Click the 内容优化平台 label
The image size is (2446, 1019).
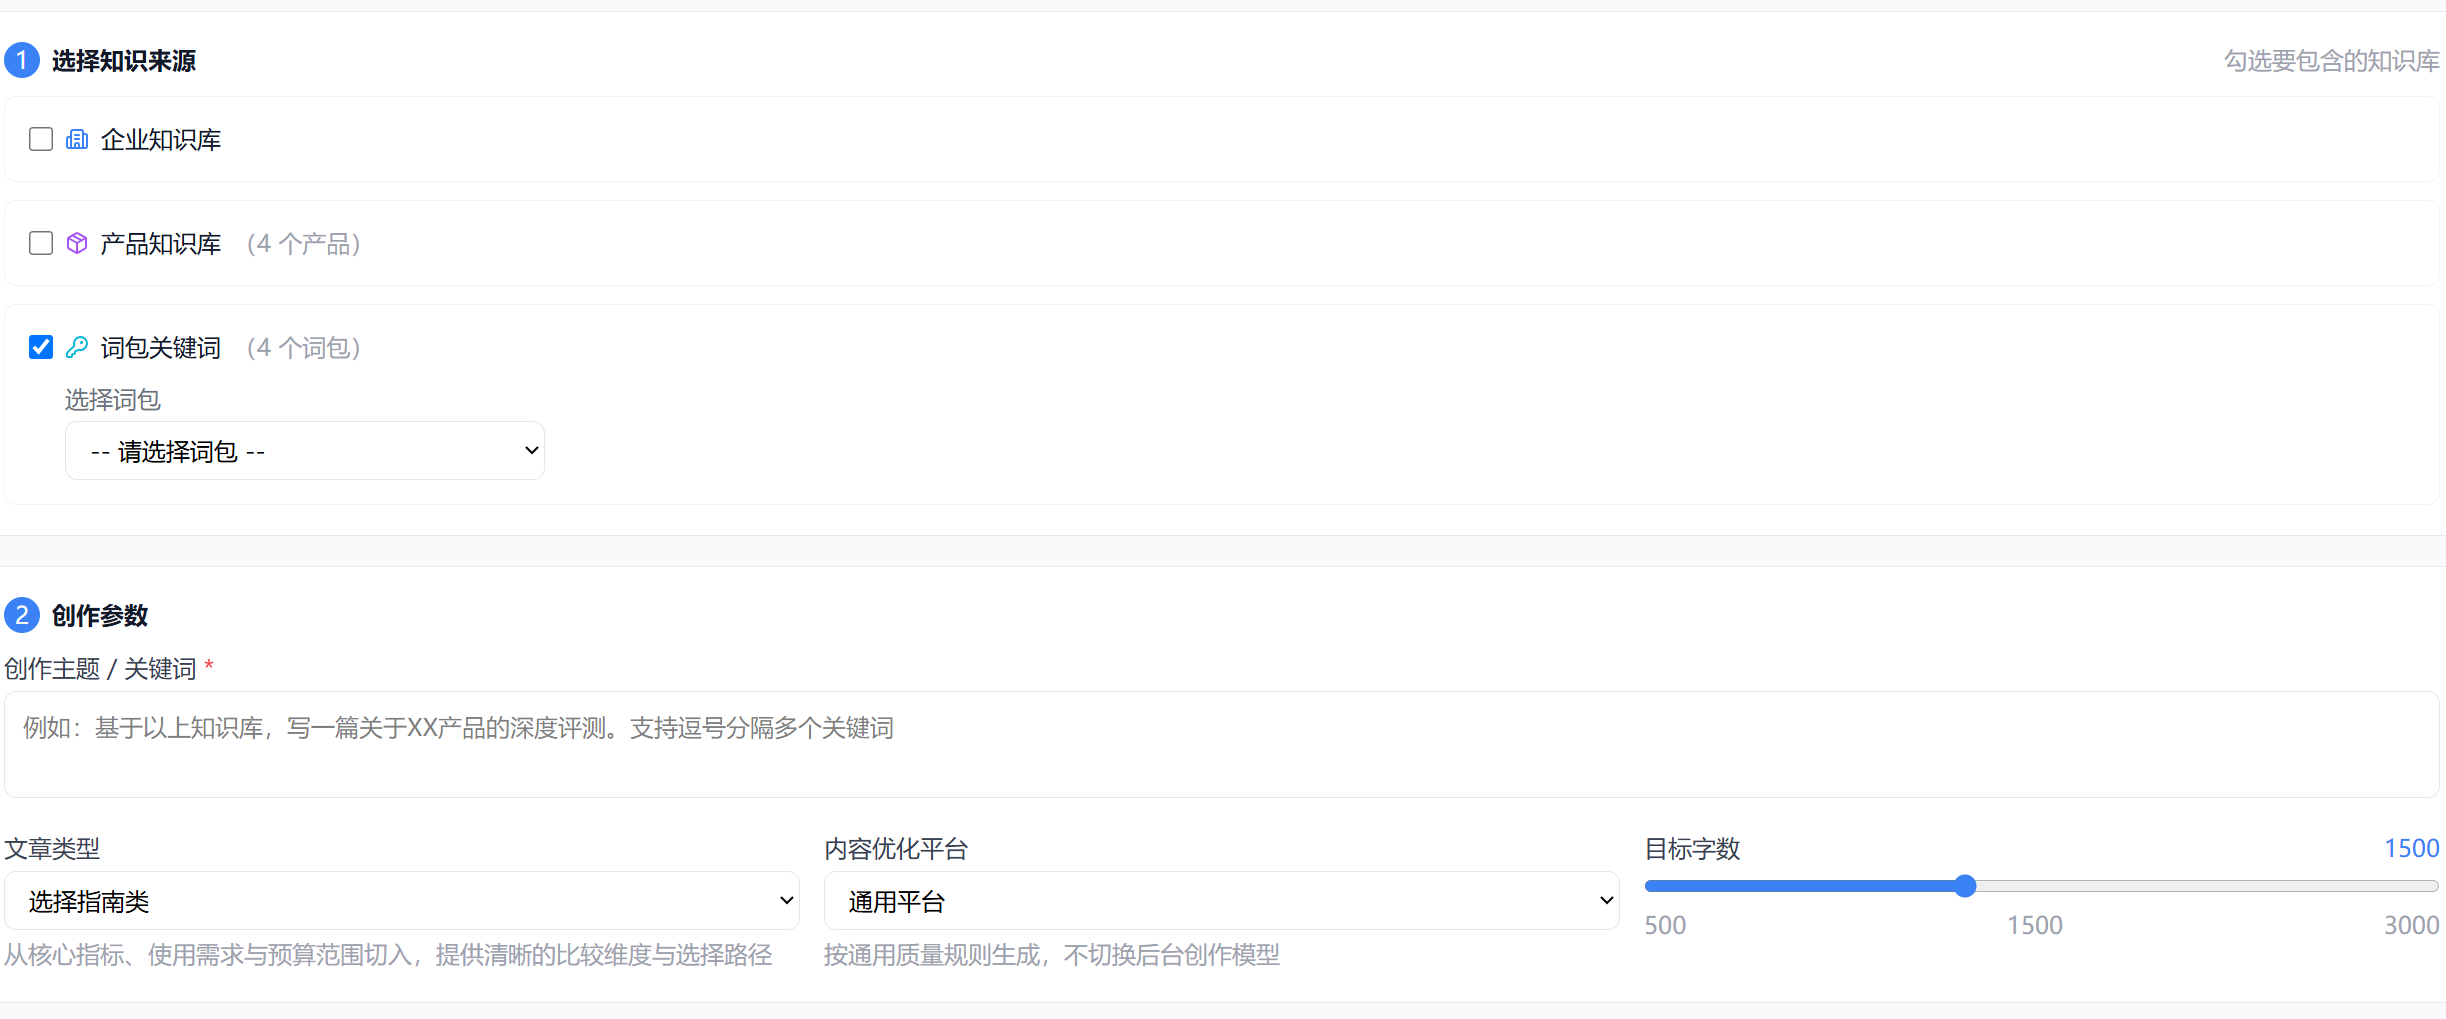896,849
